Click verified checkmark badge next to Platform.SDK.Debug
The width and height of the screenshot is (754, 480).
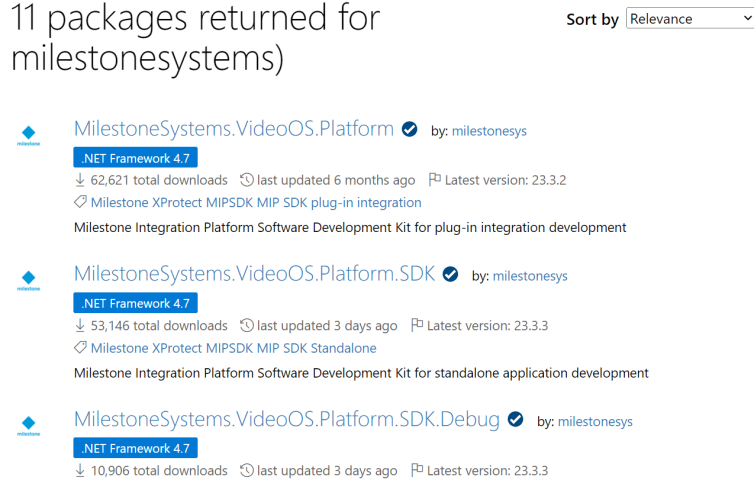click(x=516, y=420)
